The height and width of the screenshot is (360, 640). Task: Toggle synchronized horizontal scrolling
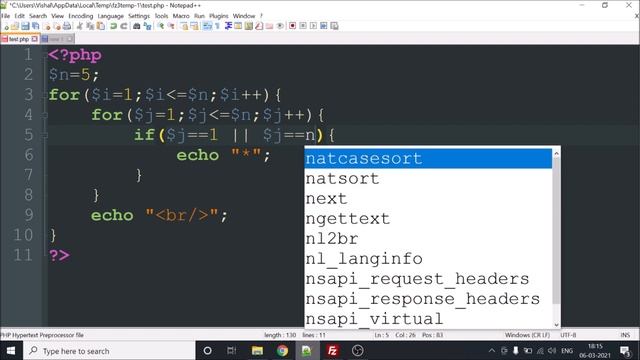(195, 26)
